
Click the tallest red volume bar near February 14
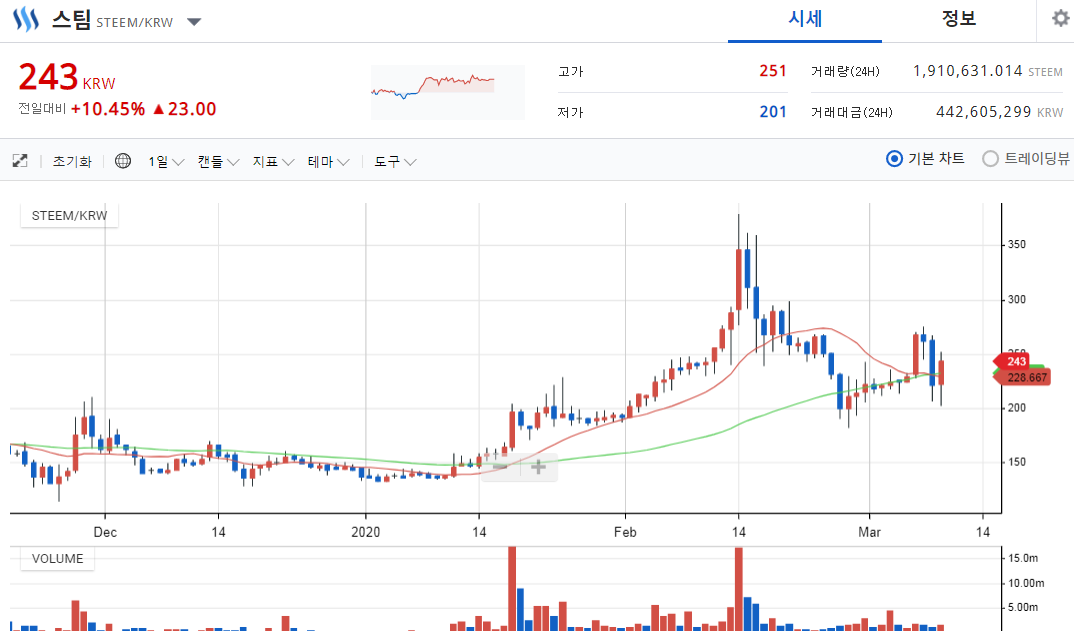pyautogui.click(x=738, y=589)
